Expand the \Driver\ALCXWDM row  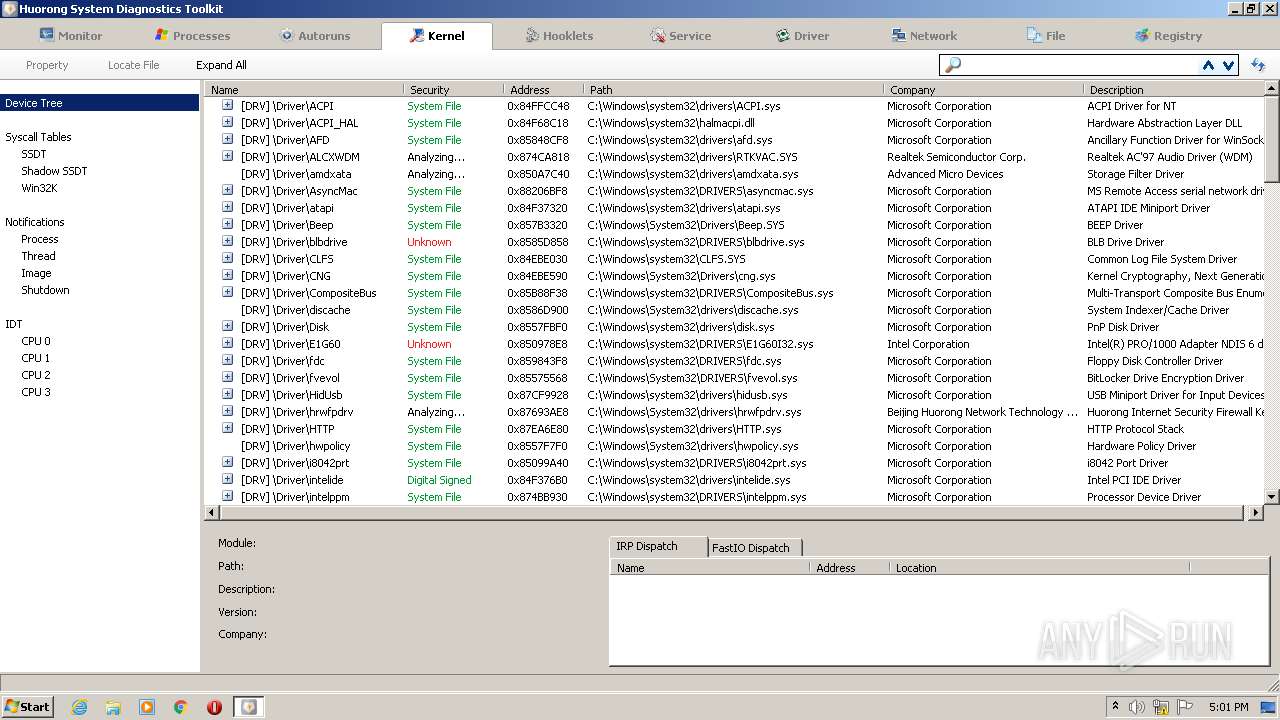(x=228, y=156)
